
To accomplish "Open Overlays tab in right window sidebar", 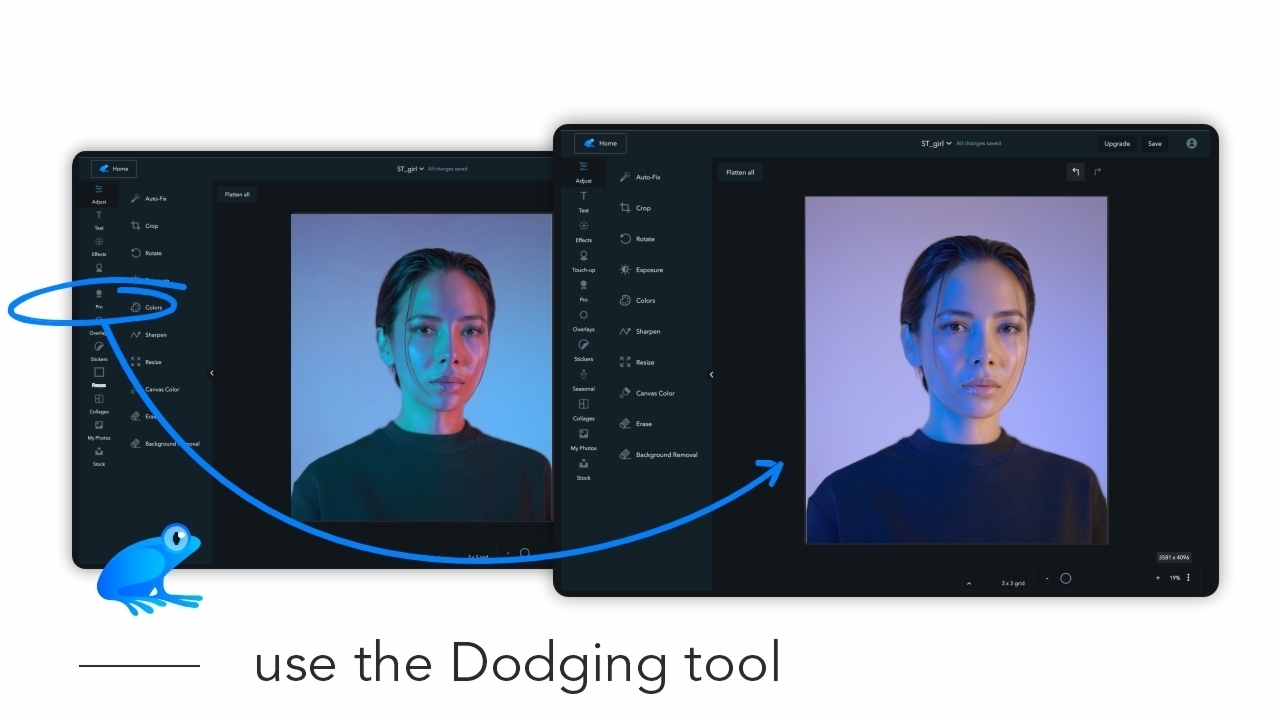I will [x=583, y=321].
